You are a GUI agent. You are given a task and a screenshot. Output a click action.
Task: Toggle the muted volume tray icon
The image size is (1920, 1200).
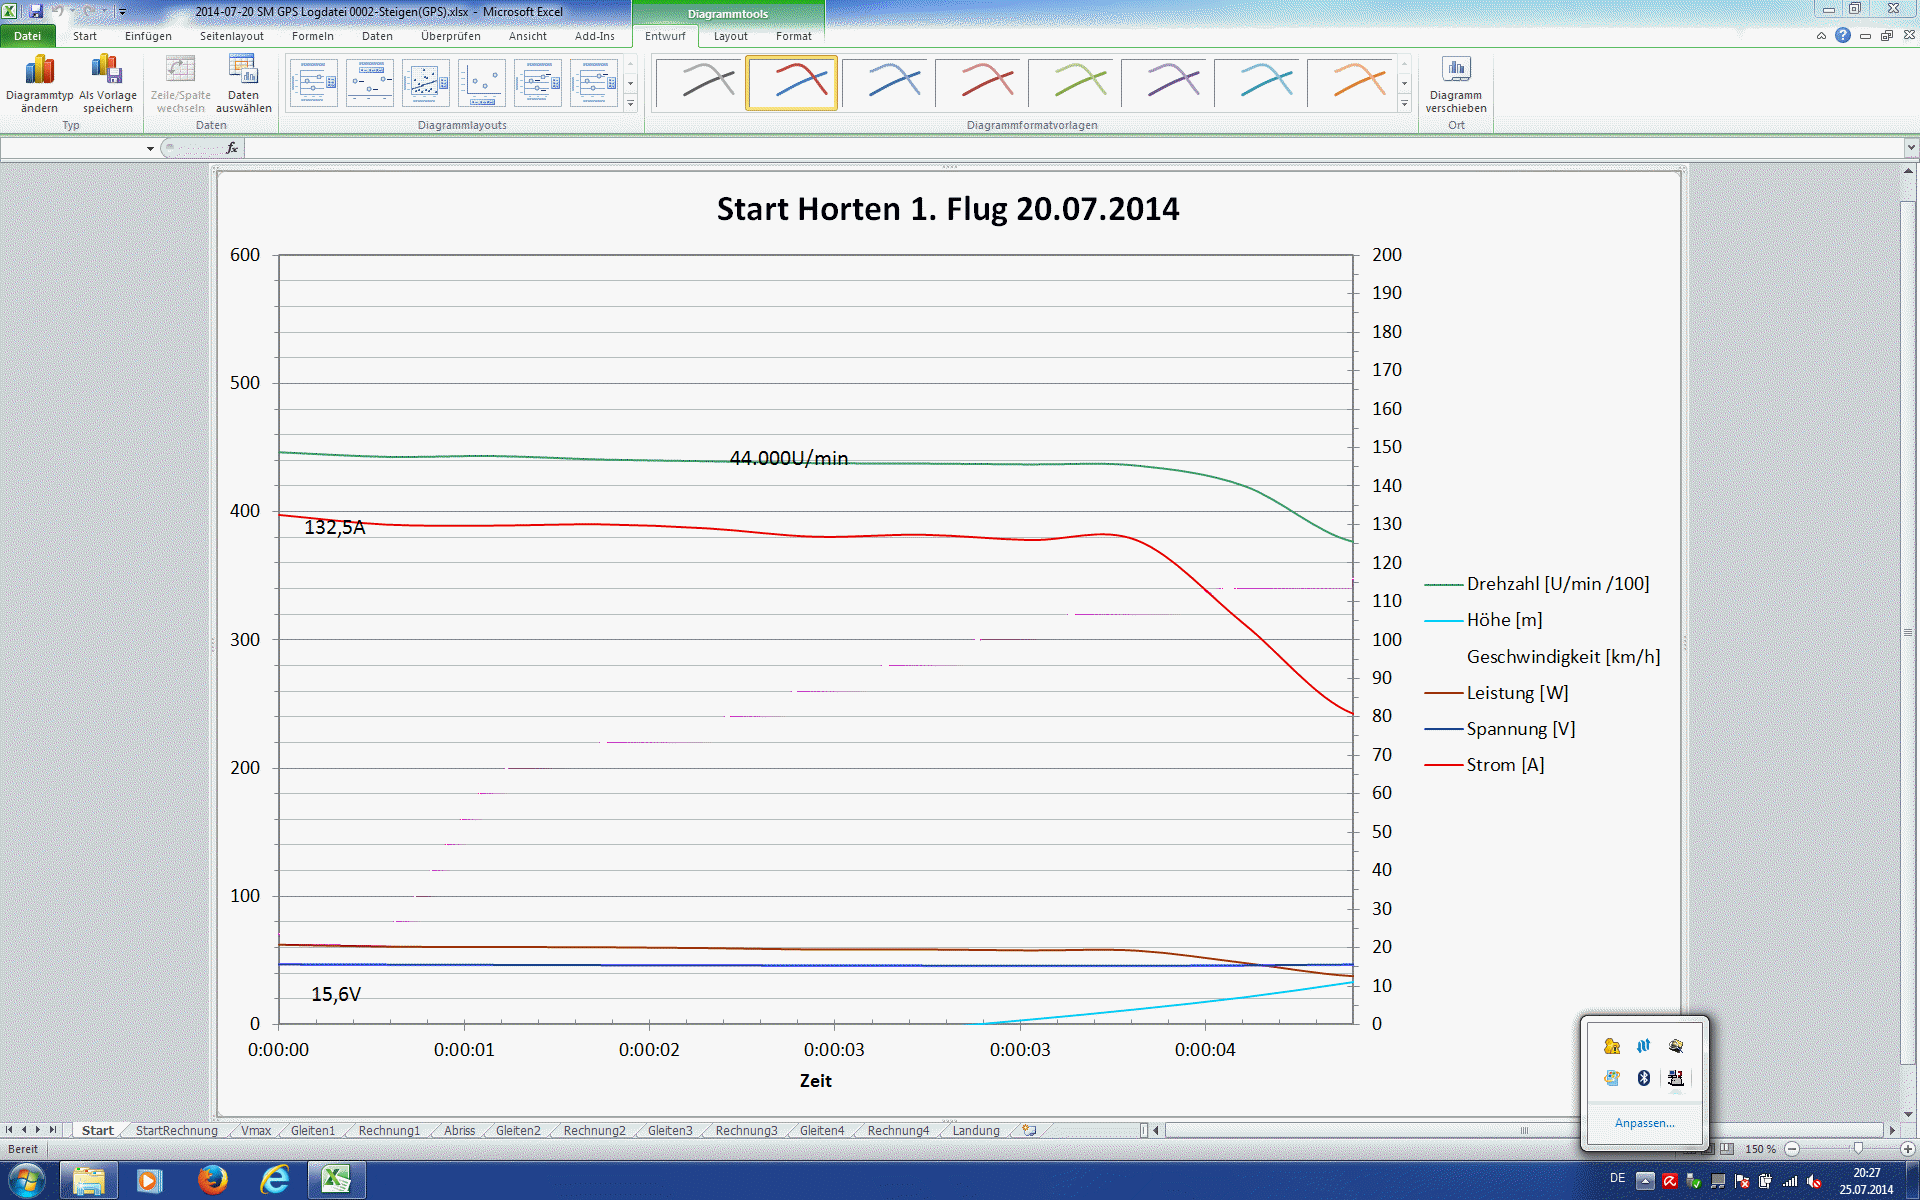pos(1814,1181)
